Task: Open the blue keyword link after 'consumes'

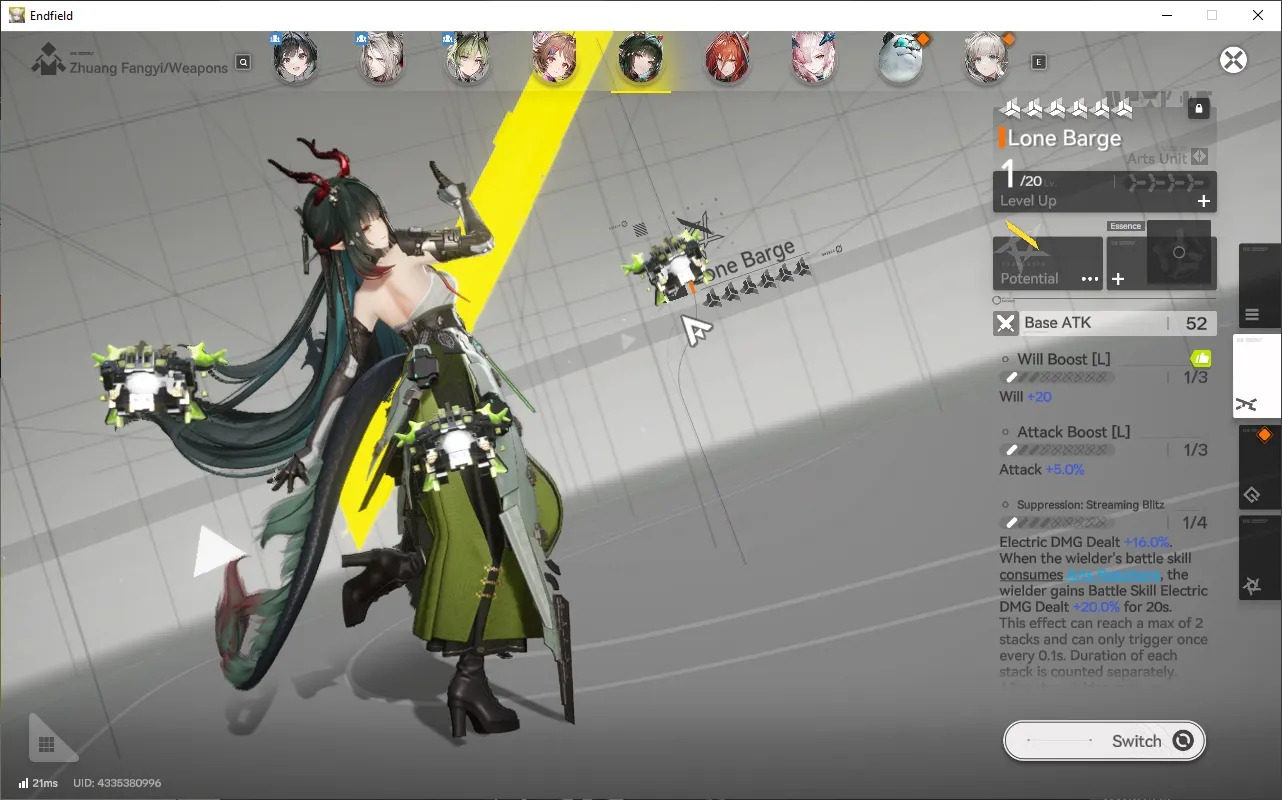Action: (x=1113, y=575)
